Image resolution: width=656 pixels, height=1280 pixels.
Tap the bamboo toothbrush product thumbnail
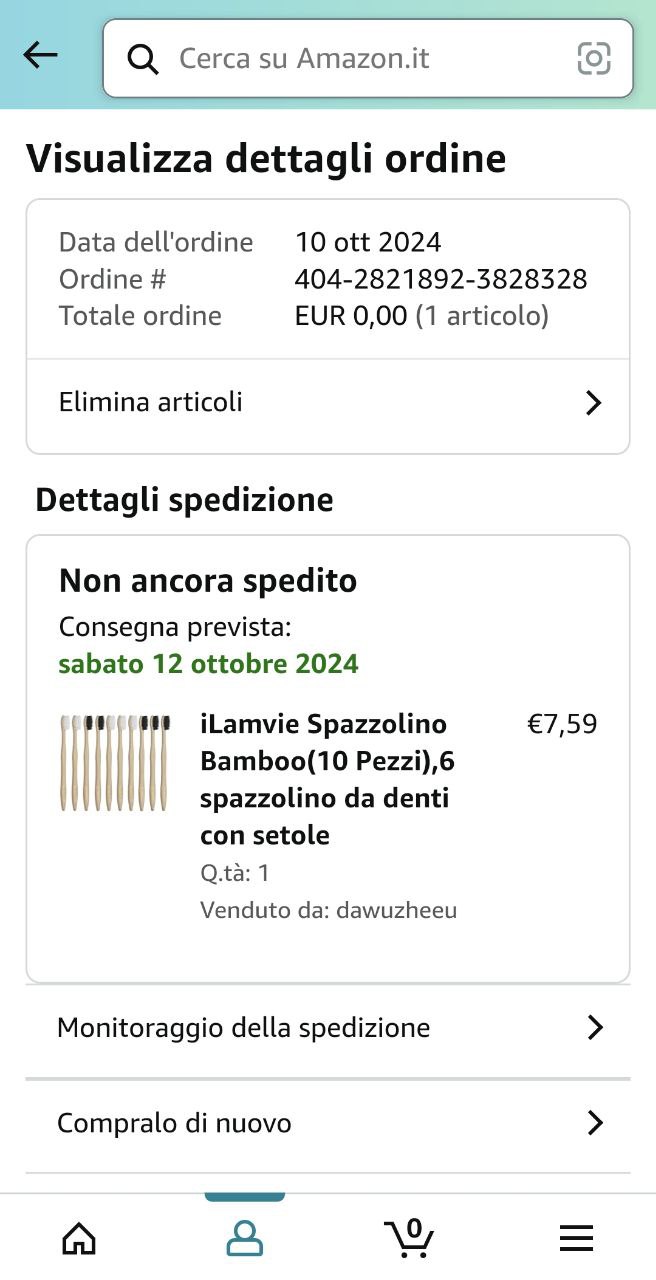point(114,762)
